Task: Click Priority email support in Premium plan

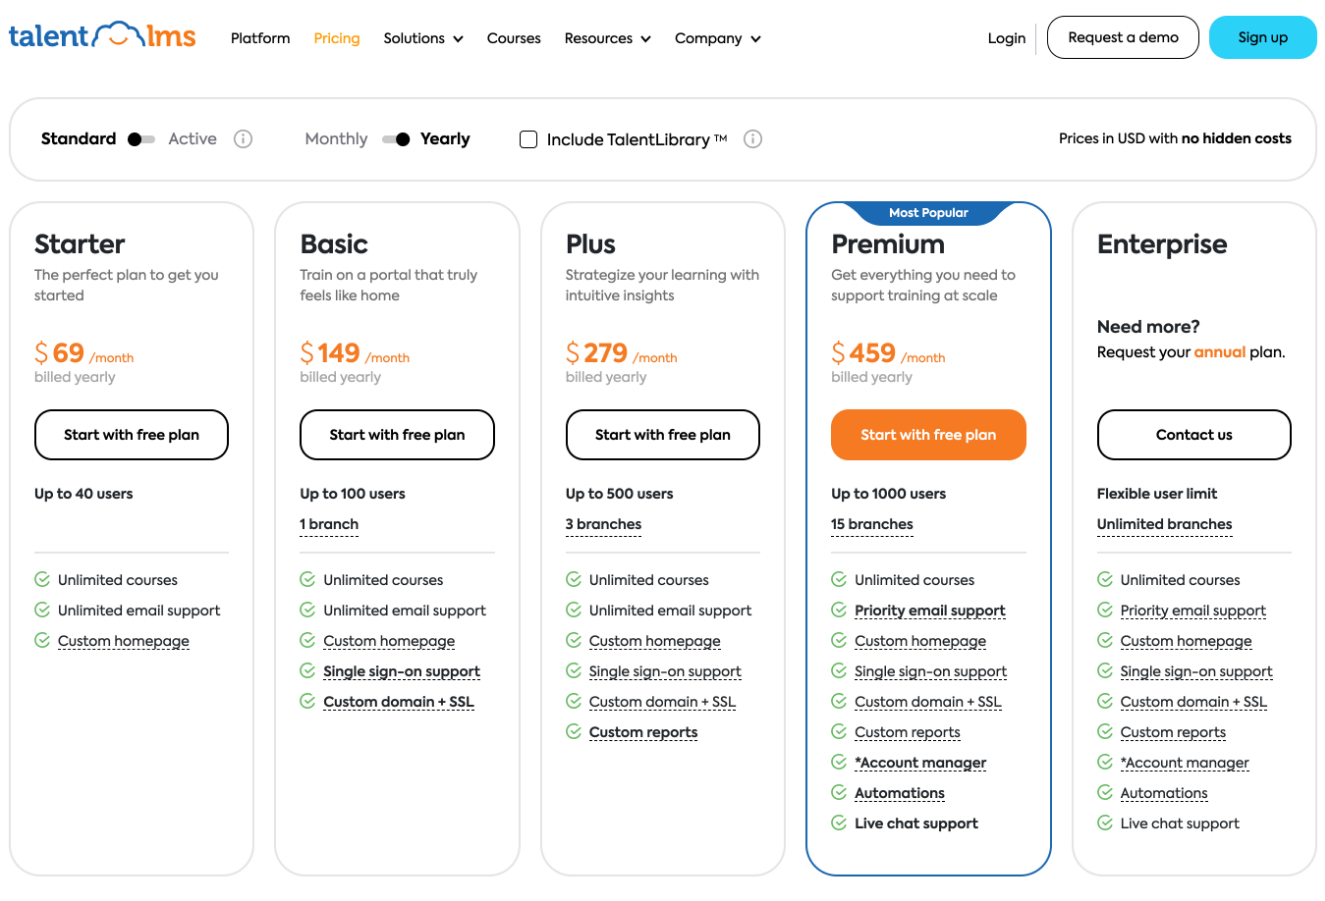Action: point(930,611)
